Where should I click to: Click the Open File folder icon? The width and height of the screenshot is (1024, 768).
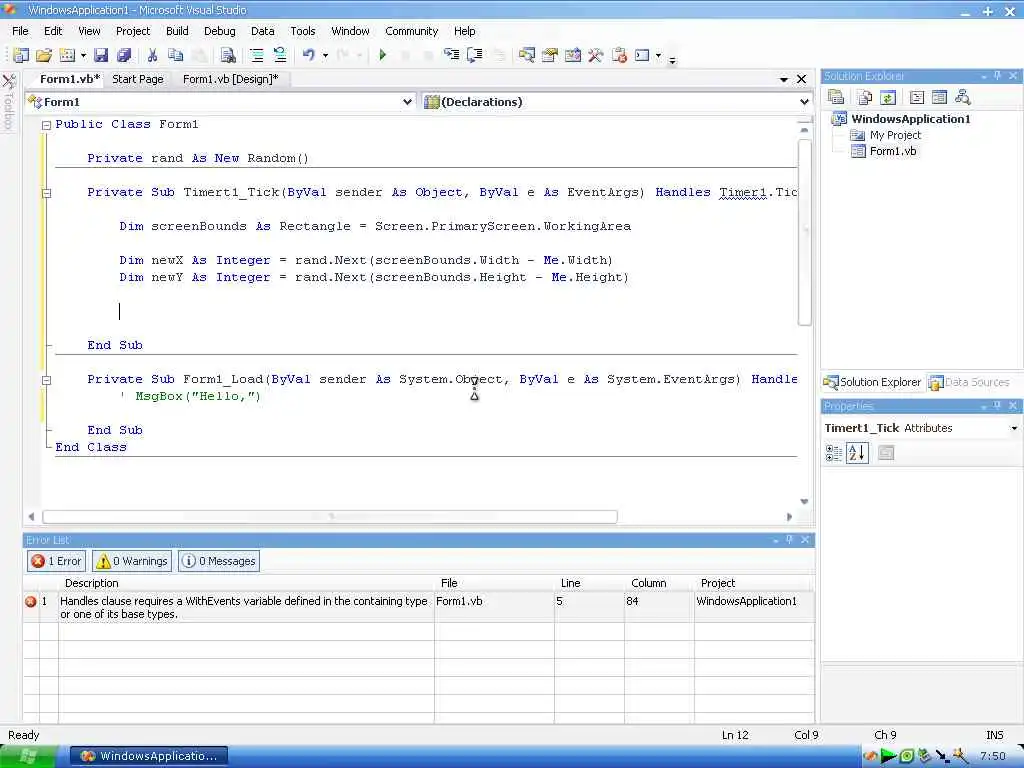[44, 56]
